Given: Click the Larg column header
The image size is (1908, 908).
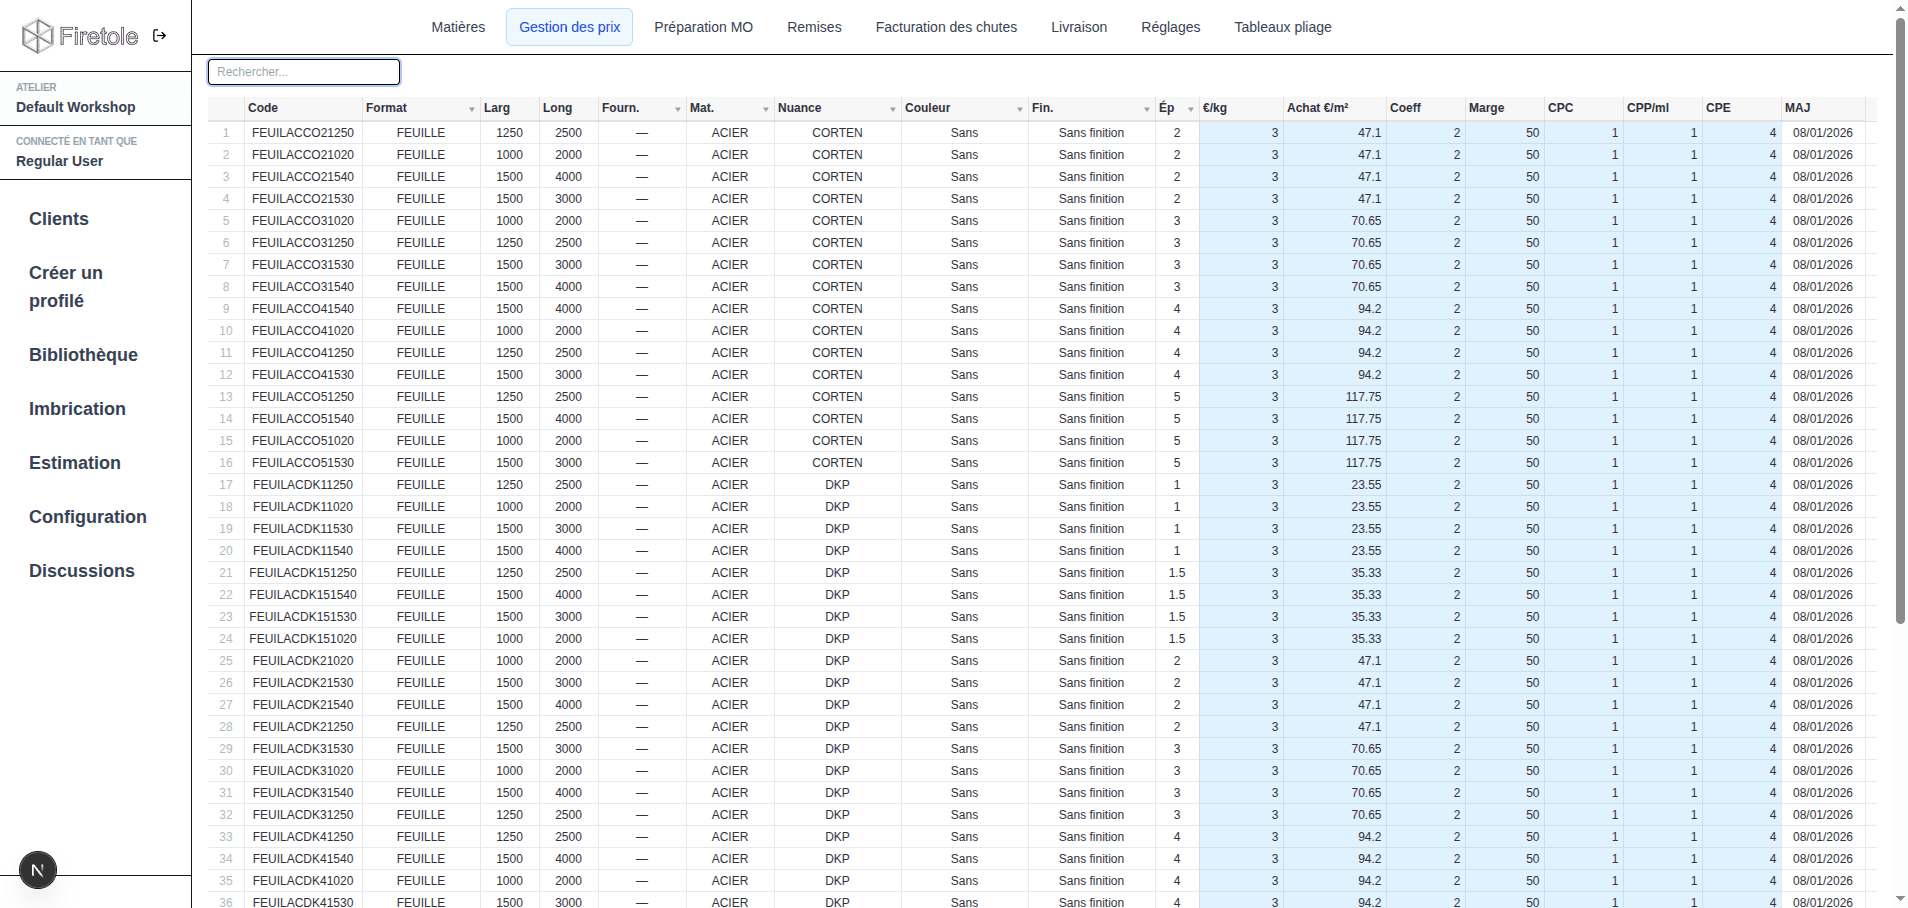Looking at the screenshot, I should [x=510, y=108].
